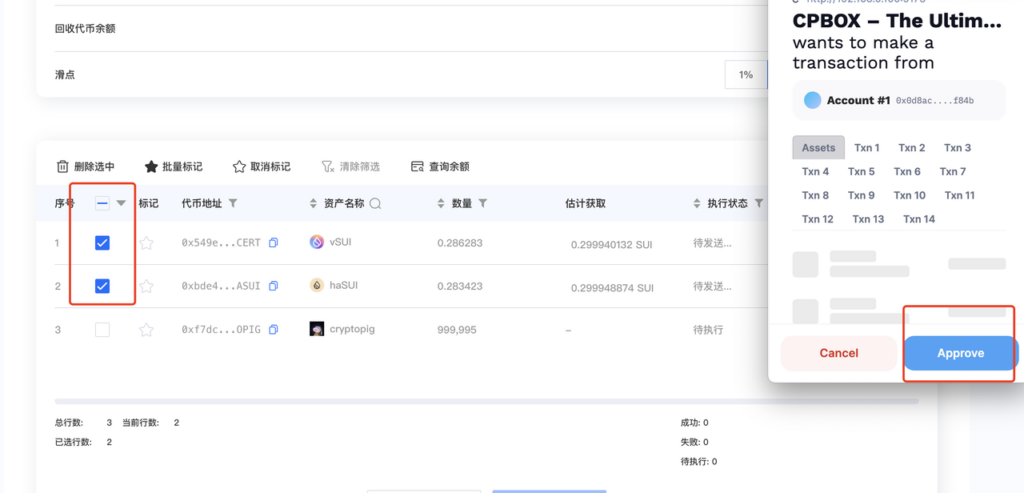Screen dimensions: 1024x493
Task: Copy the 0xf7dc...OPIG token address
Action: [274, 330]
